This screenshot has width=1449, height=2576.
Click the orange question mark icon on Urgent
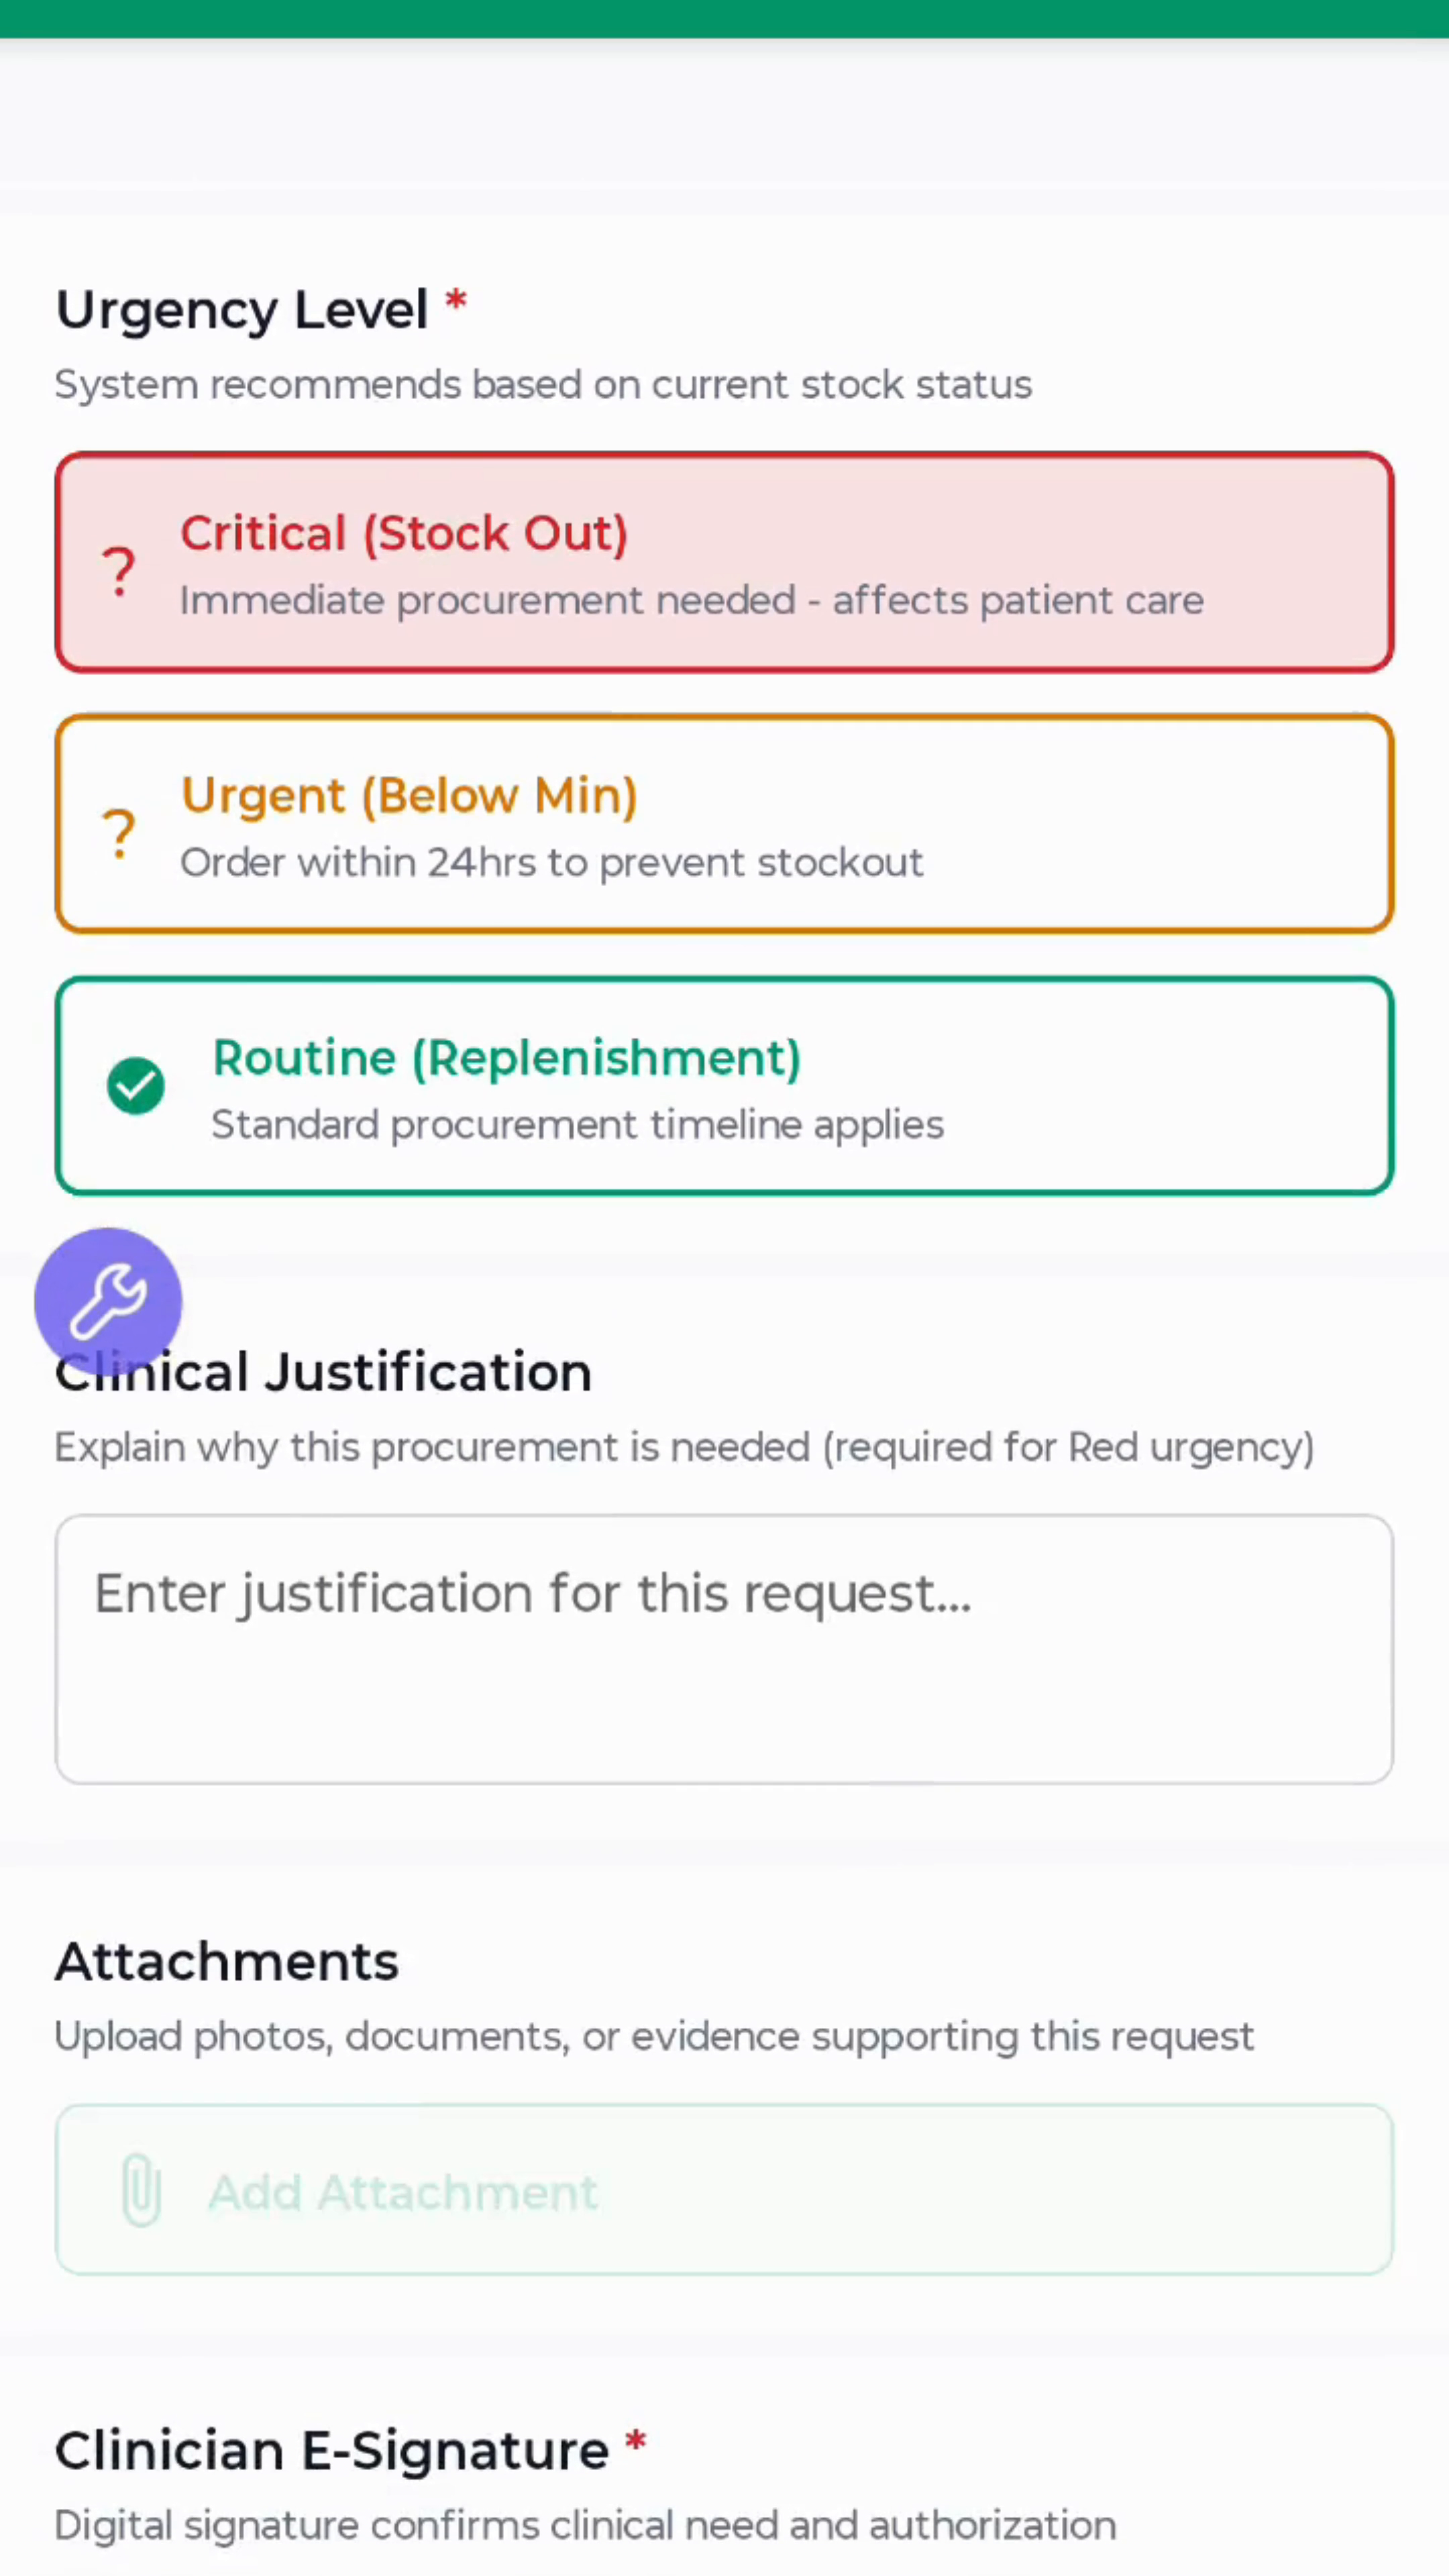point(119,833)
